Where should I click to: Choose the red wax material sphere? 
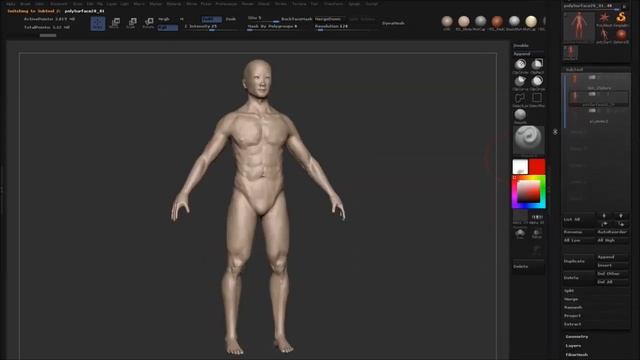[x=497, y=21]
